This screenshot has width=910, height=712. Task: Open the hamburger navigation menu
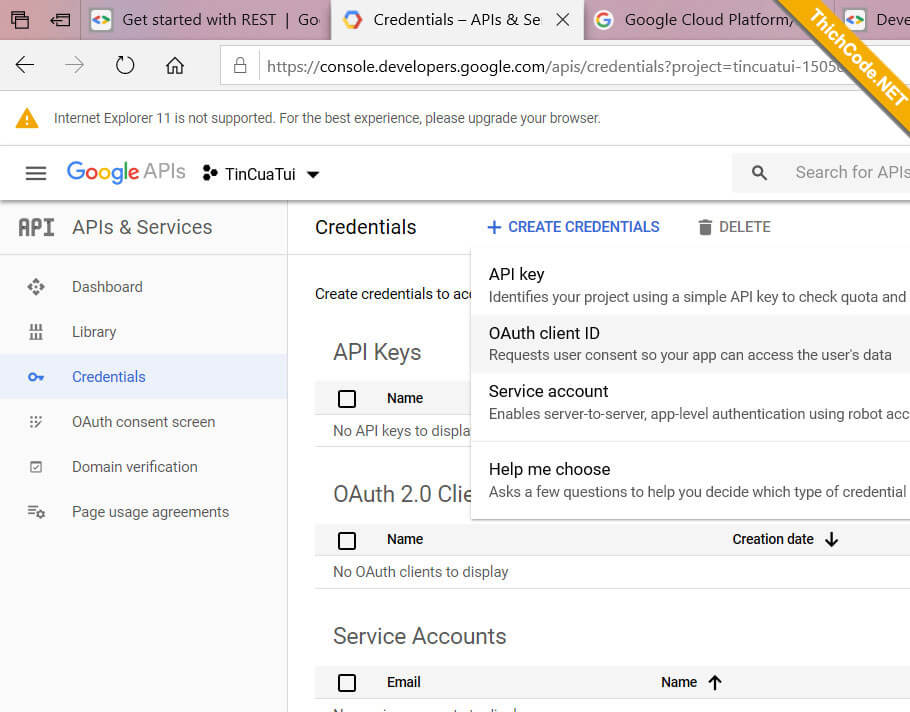[36, 173]
